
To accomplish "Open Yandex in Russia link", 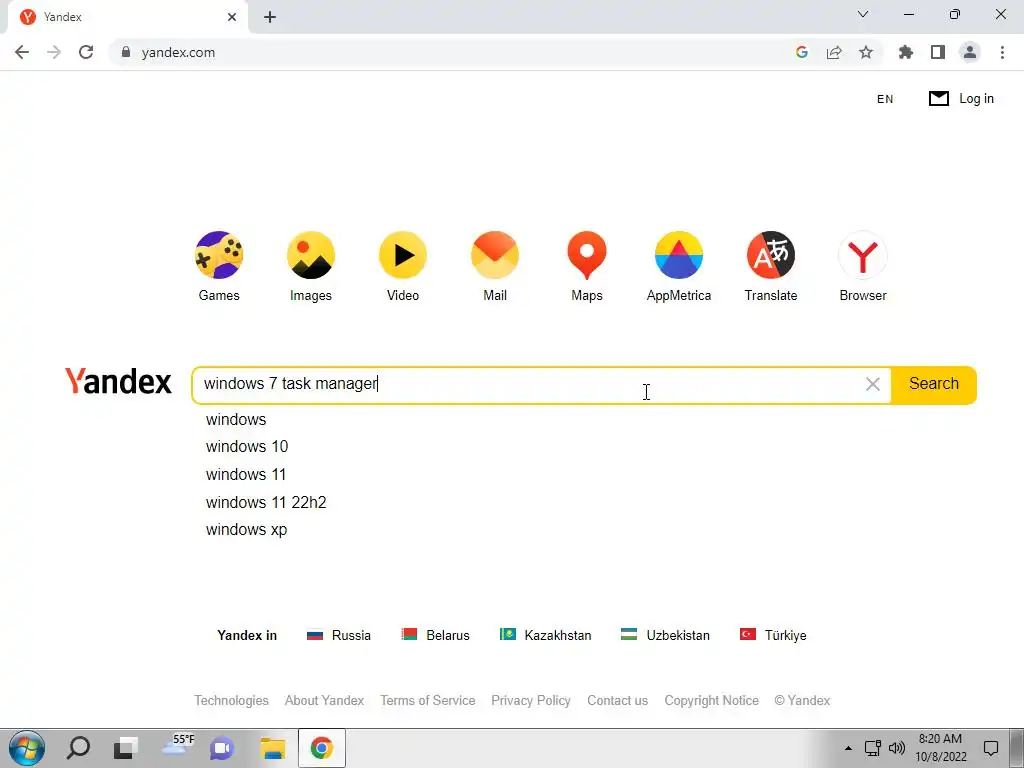I will click(338, 635).
